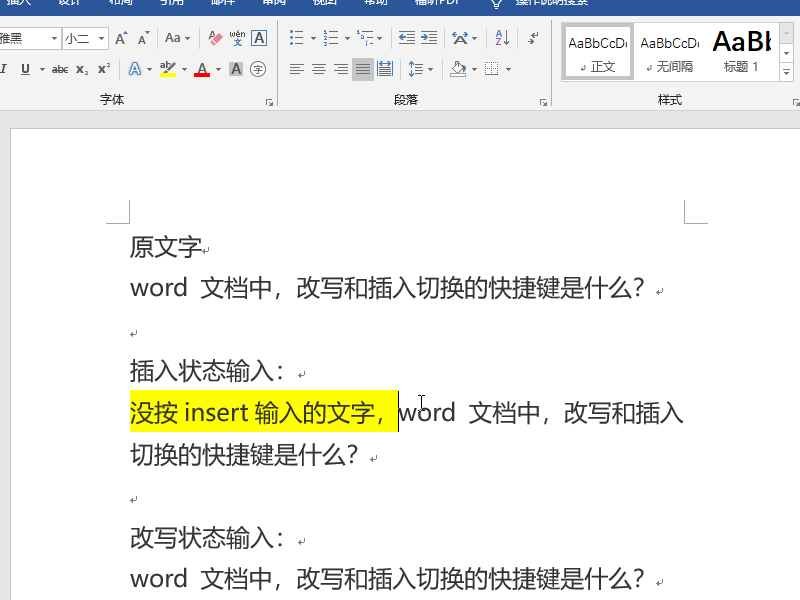800x600 pixels.
Task: Open the font size 小二 dropdown
Action: pyautogui.click(x=101, y=38)
